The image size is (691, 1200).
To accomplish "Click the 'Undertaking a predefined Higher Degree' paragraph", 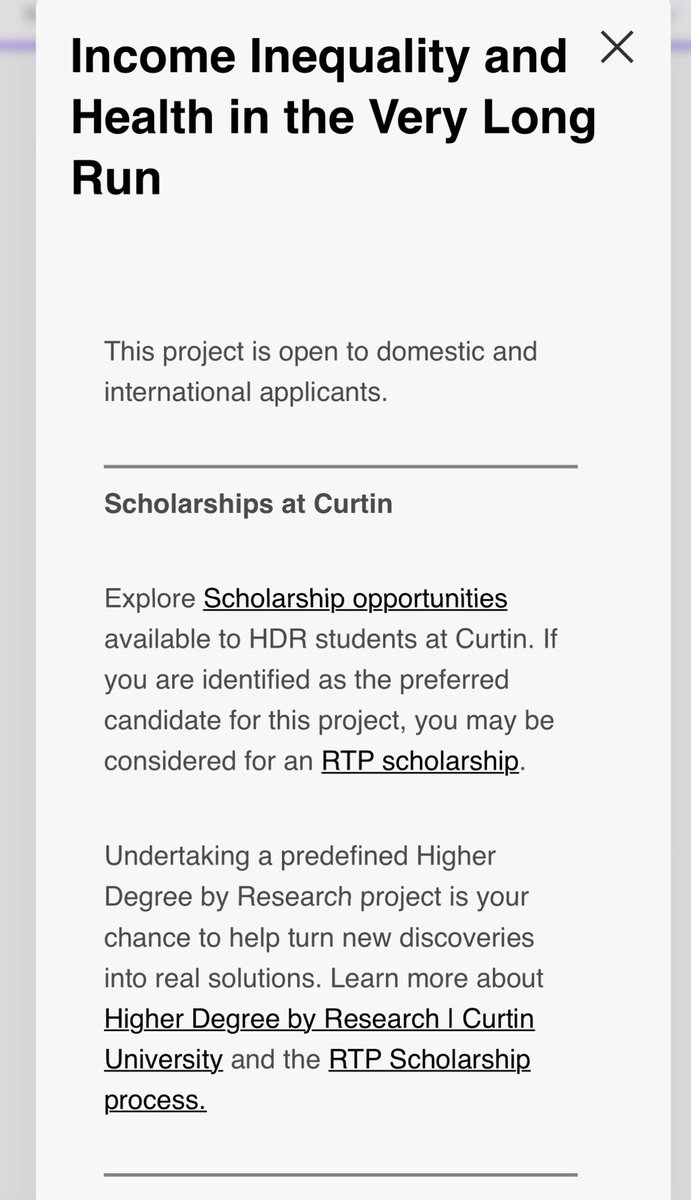I will [x=320, y=977].
